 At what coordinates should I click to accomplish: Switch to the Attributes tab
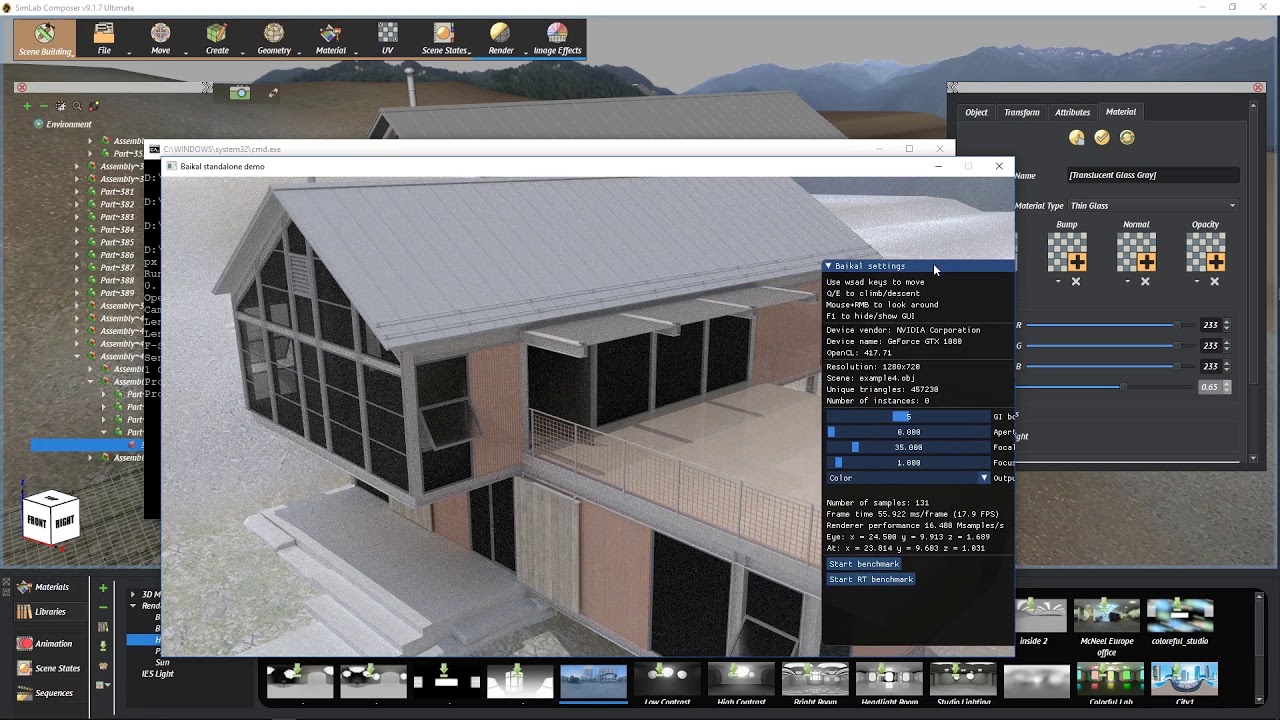pos(1072,112)
